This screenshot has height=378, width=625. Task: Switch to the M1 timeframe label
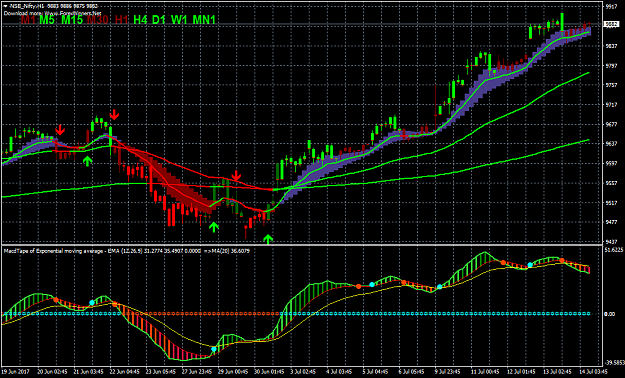pos(29,20)
